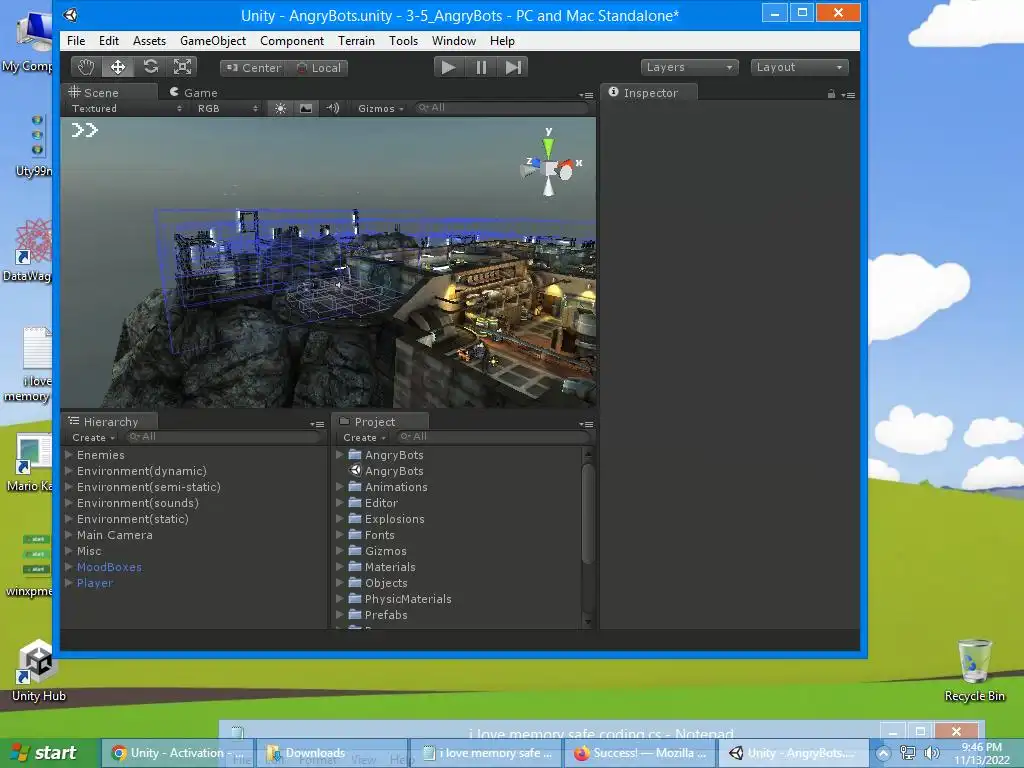Screen dimensions: 1024x768
Task: Click the blue Z axis on scene gizmo
Action: coord(534,163)
